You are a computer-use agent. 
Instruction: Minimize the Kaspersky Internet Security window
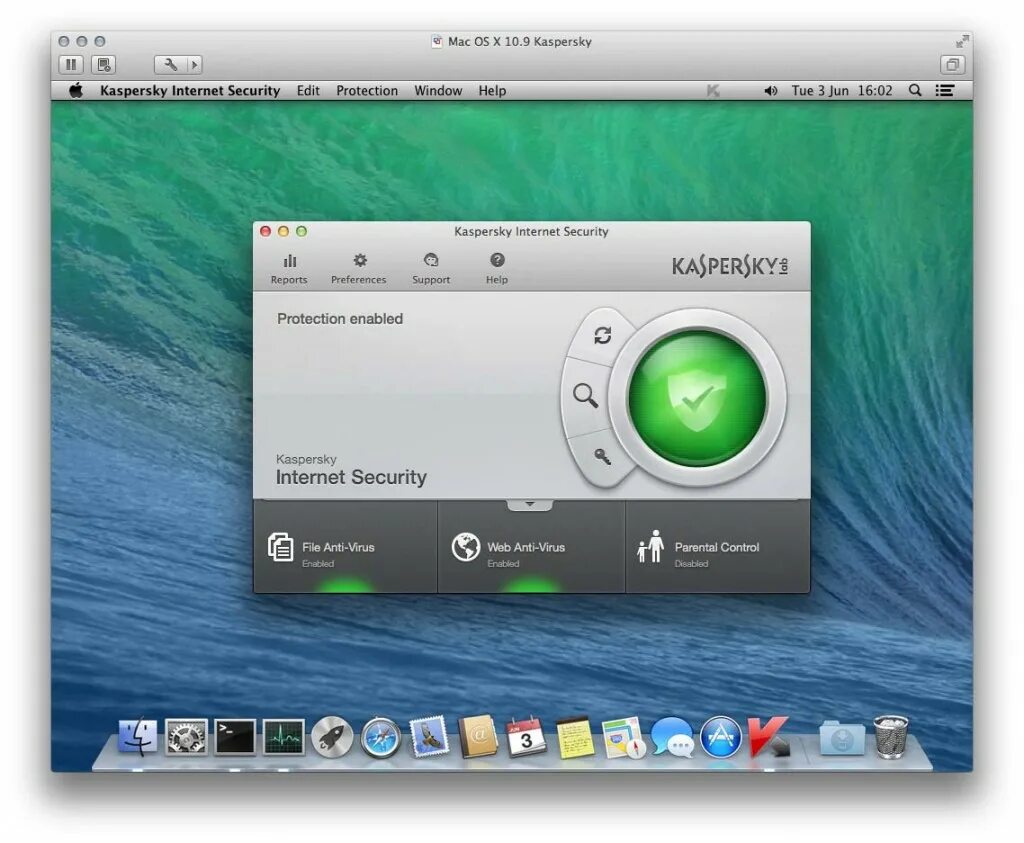283,231
